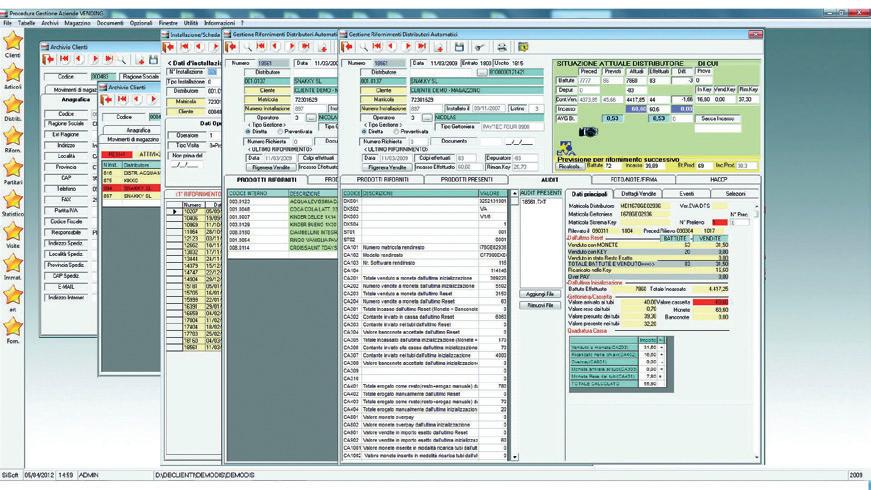Click CODICE column header in audit table

(x=352, y=193)
